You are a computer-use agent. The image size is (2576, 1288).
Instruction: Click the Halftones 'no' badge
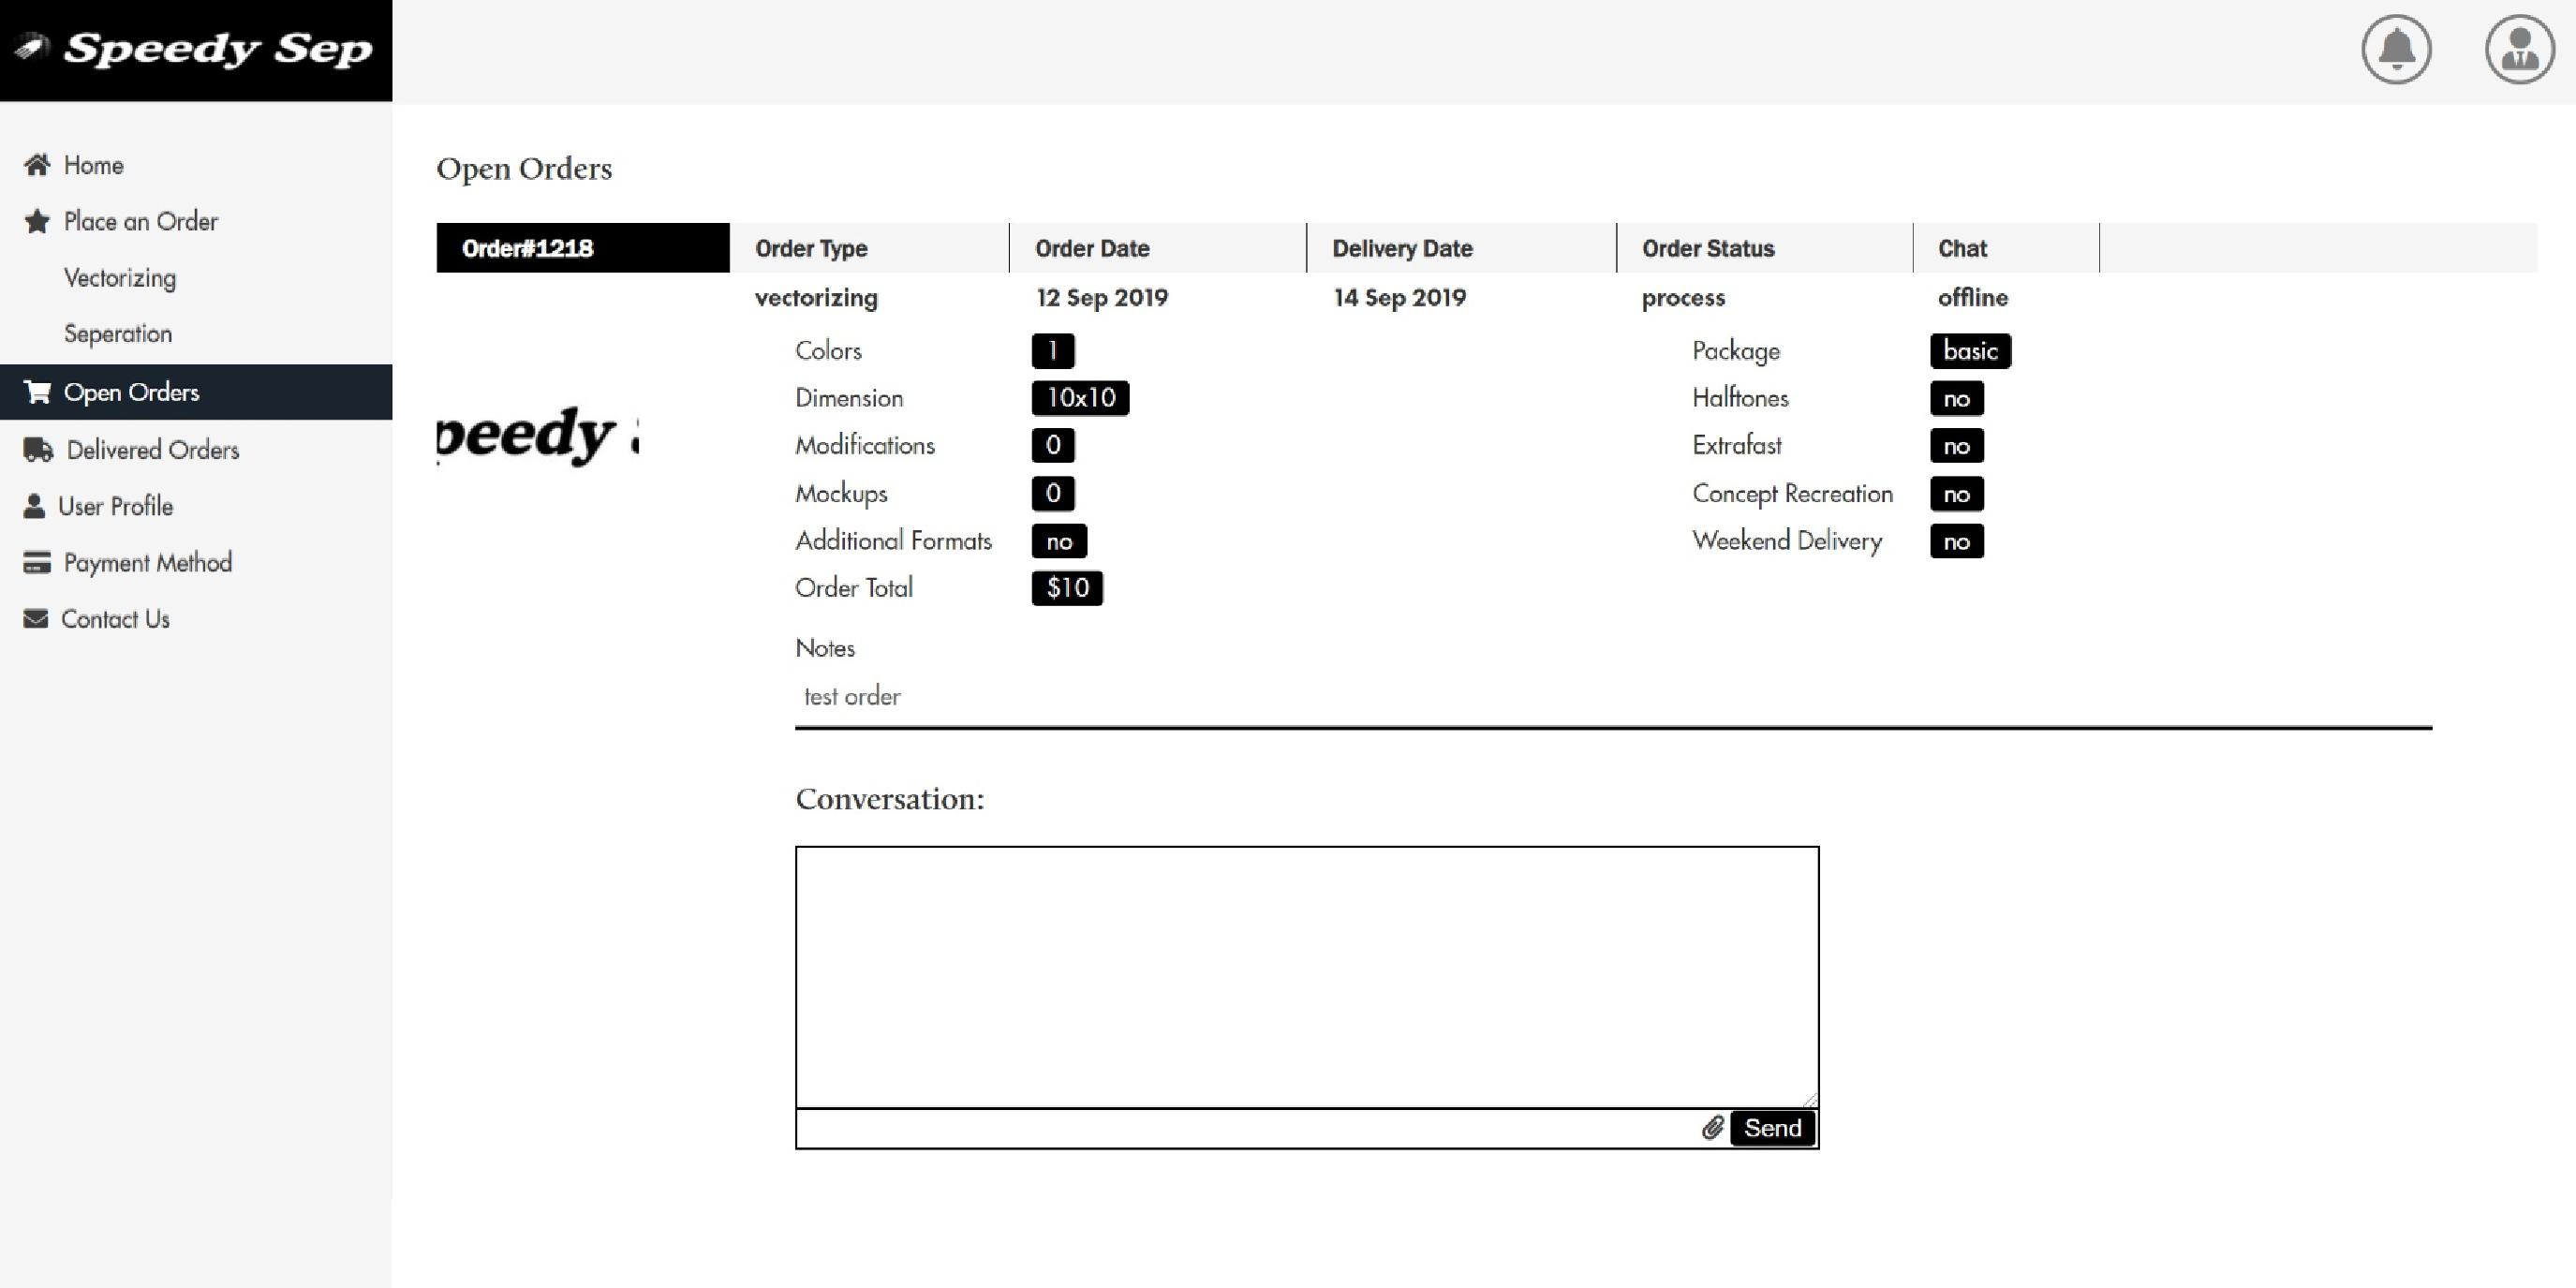coord(1957,398)
